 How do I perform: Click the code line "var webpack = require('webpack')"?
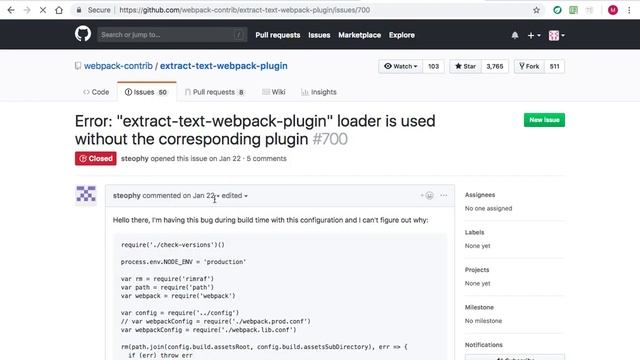tap(178, 296)
